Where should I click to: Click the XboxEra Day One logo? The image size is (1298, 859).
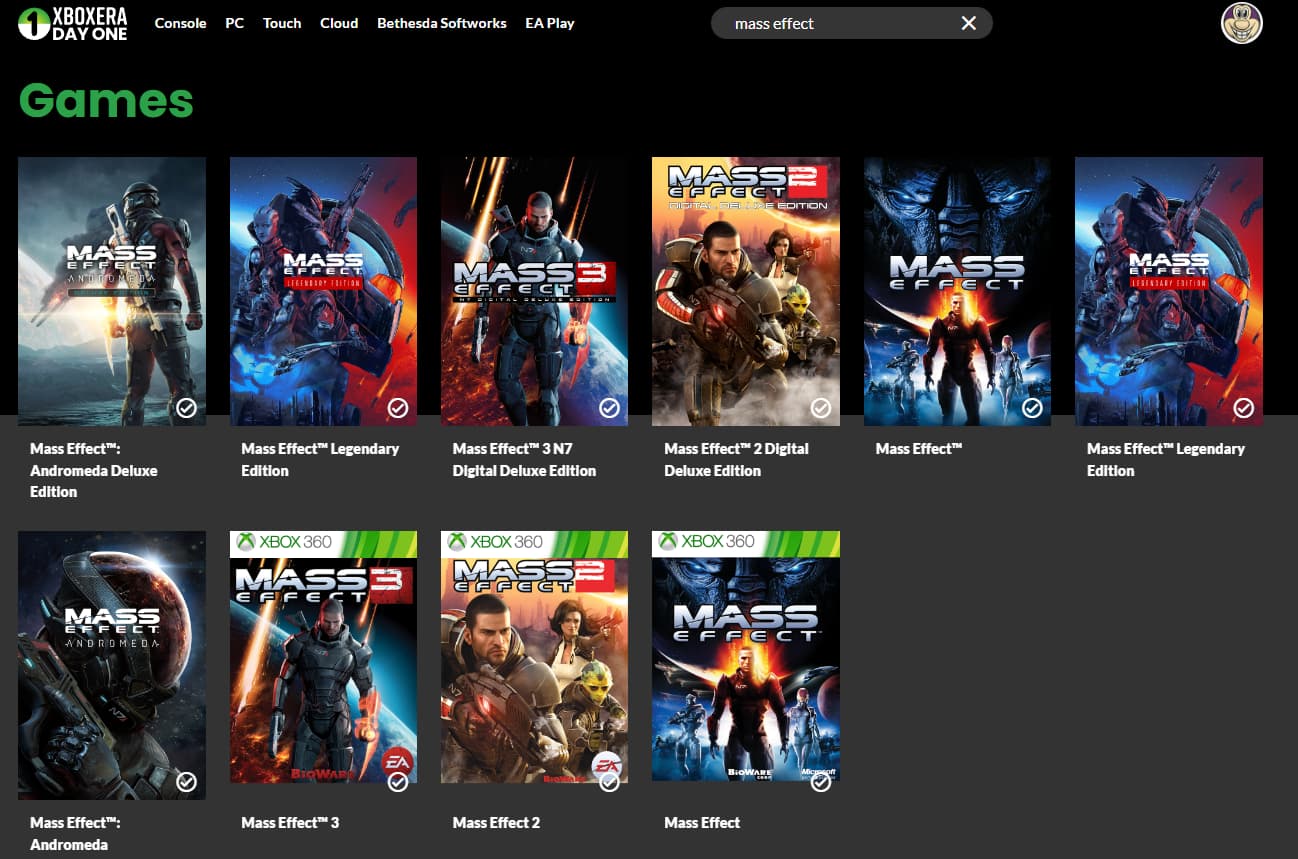73,23
